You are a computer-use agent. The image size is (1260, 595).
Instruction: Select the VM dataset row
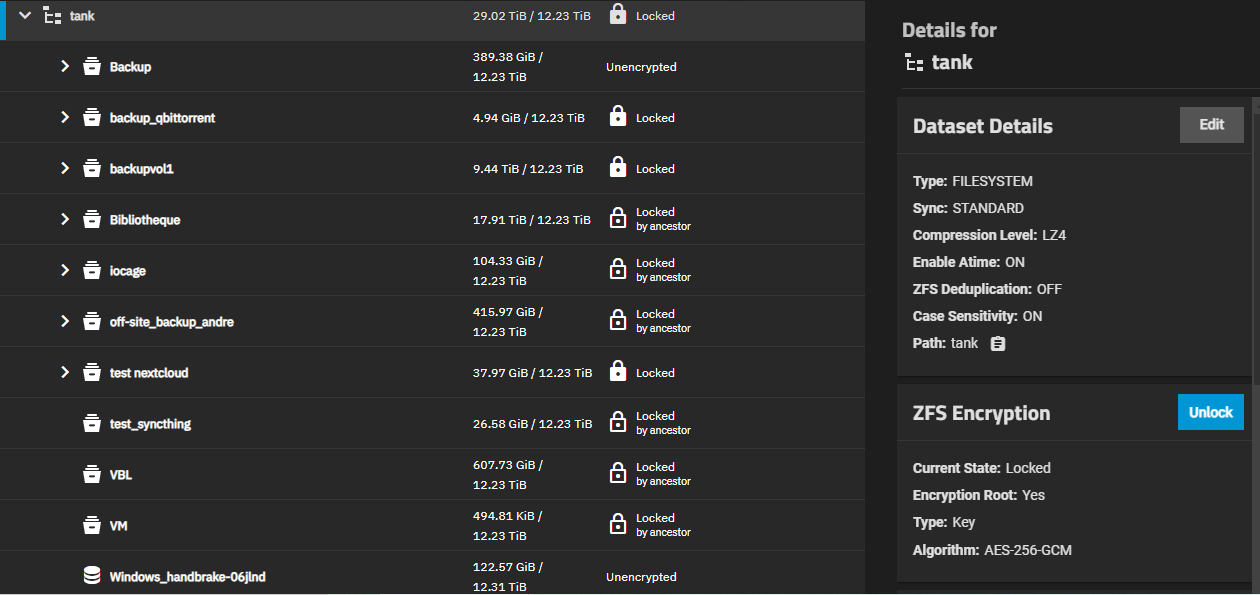point(432,526)
